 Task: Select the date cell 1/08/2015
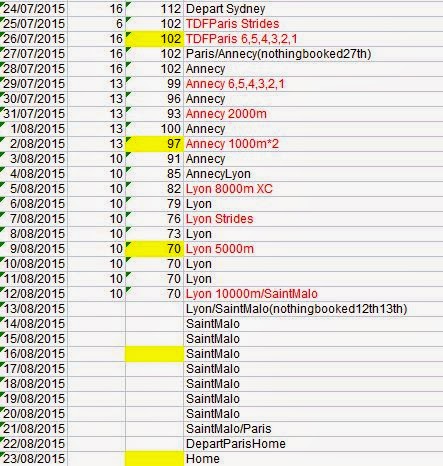tap(34, 129)
